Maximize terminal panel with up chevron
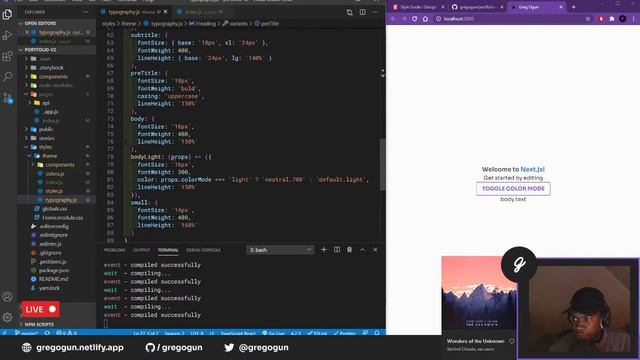Screen dimensions: 640x360 coord(362,249)
